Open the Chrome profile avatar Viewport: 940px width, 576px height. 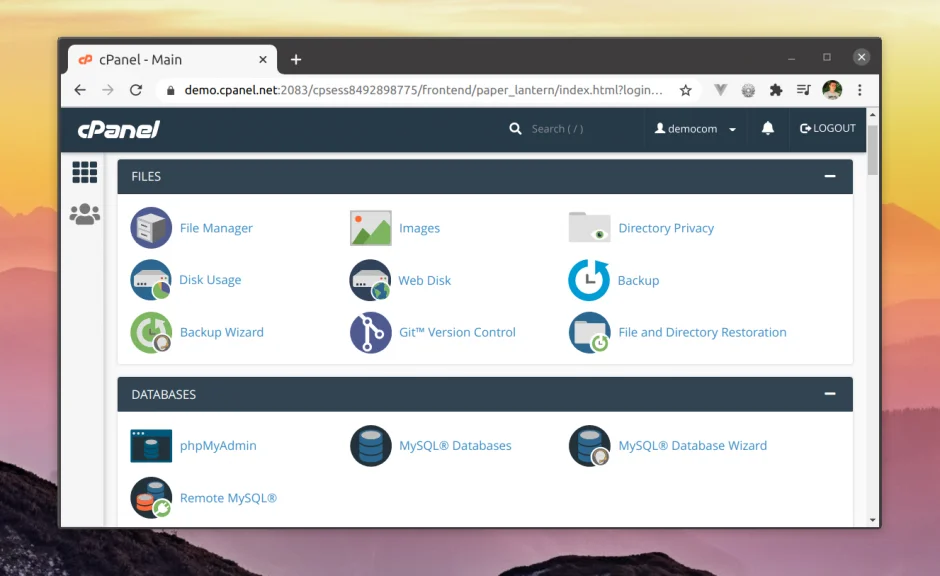click(832, 90)
